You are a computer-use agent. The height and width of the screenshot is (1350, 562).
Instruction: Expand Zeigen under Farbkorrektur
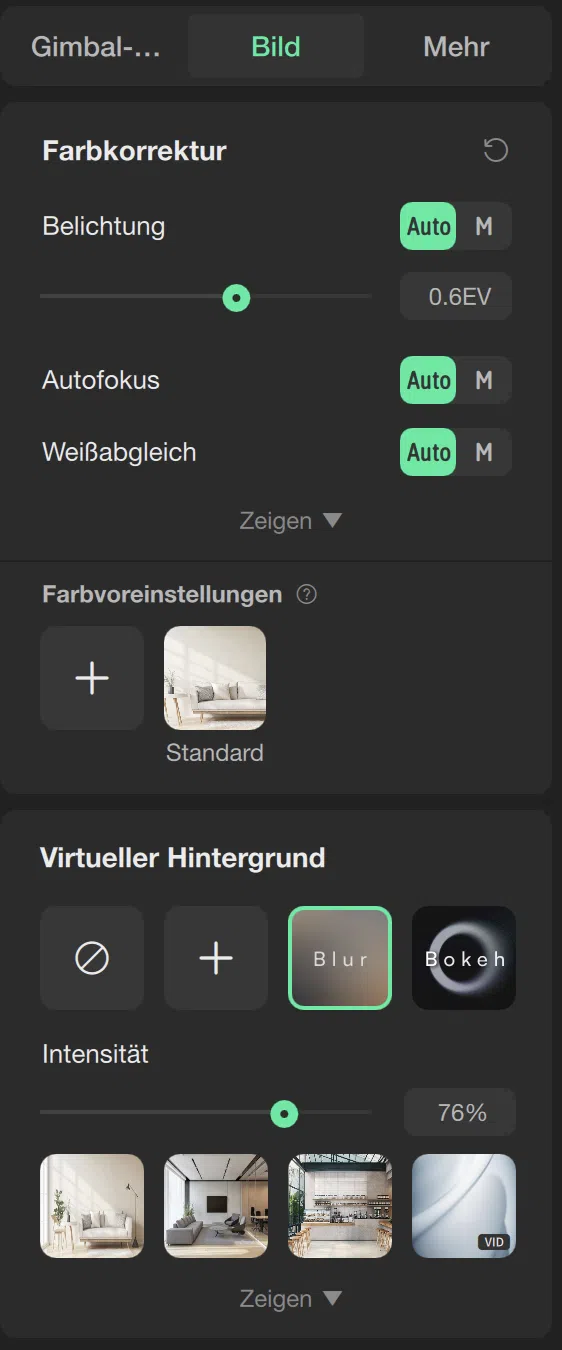point(290,521)
